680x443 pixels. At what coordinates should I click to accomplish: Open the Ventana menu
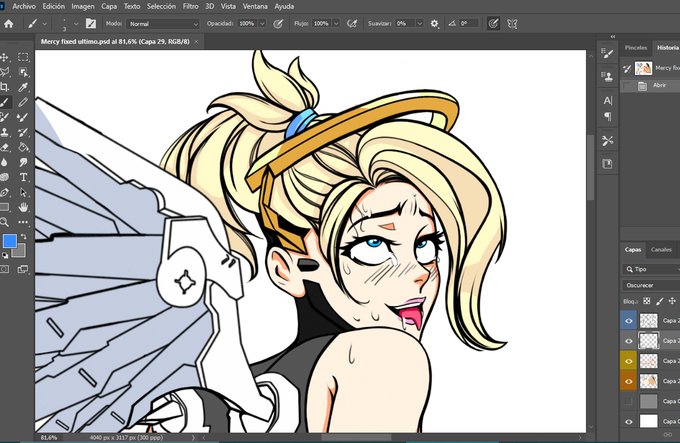255,7
